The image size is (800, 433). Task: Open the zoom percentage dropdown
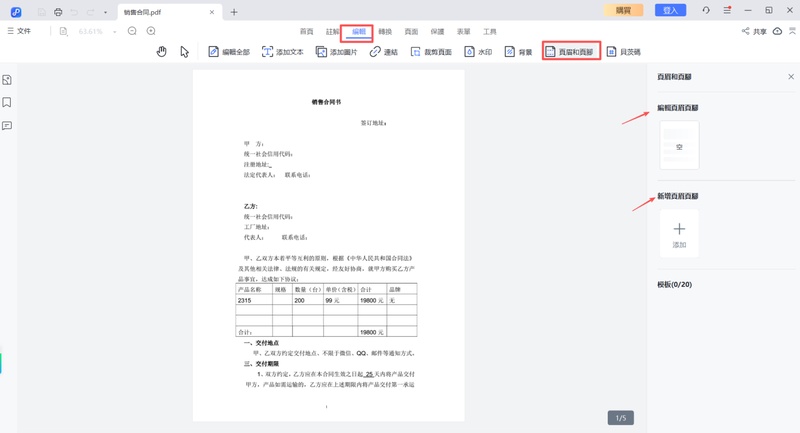click(114, 31)
